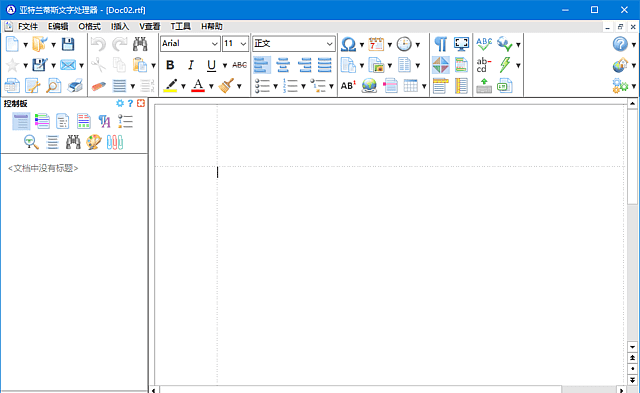640x393 pixels.
Task: Click the format painter brush icon
Action: pos(226,86)
